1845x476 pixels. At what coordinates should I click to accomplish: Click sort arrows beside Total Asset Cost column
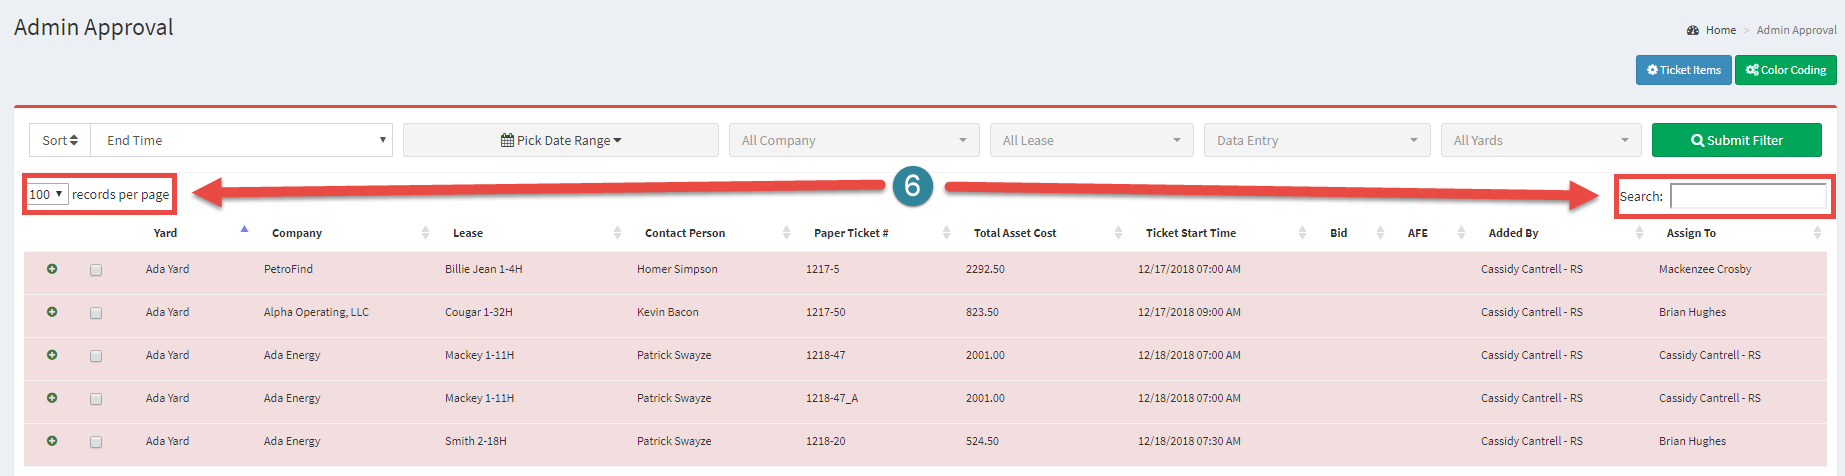pyautogui.click(x=1118, y=233)
